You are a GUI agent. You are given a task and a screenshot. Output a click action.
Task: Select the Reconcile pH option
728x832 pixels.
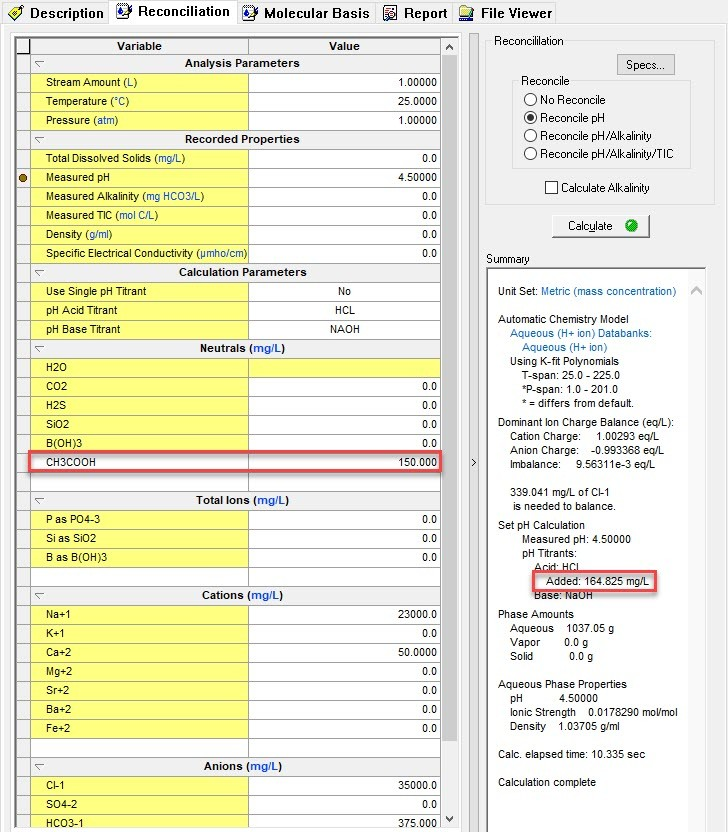(564, 118)
